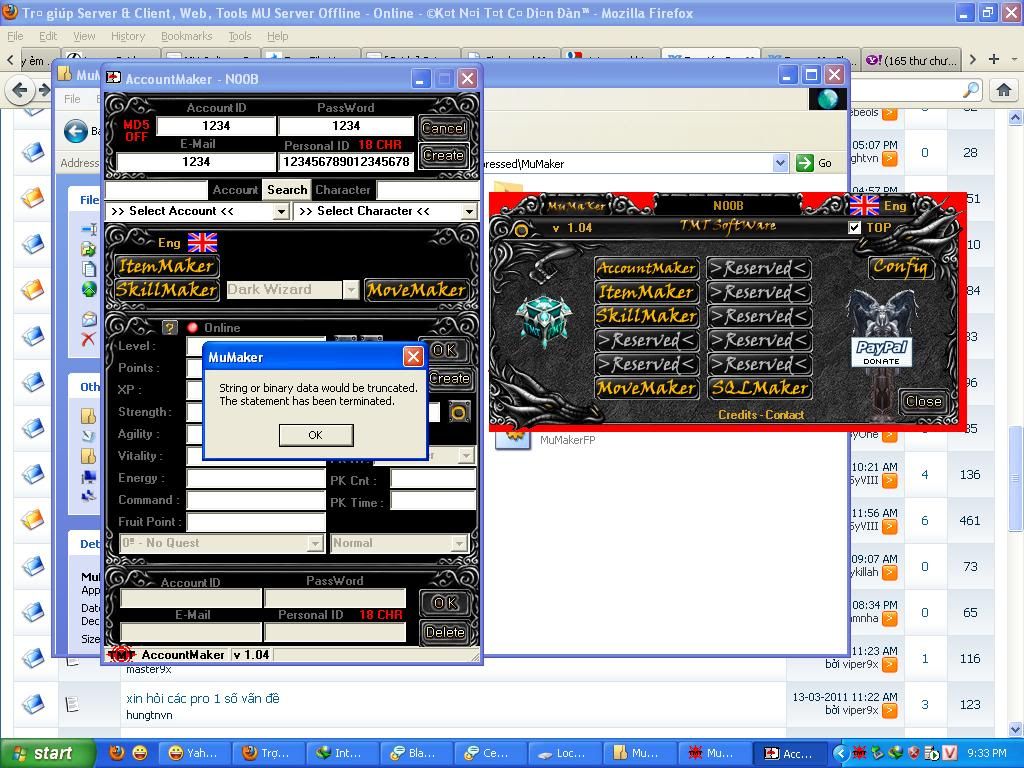This screenshot has width=1024, height=768.
Task: Open the File menu in Firefox
Action: click(x=15, y=36)
